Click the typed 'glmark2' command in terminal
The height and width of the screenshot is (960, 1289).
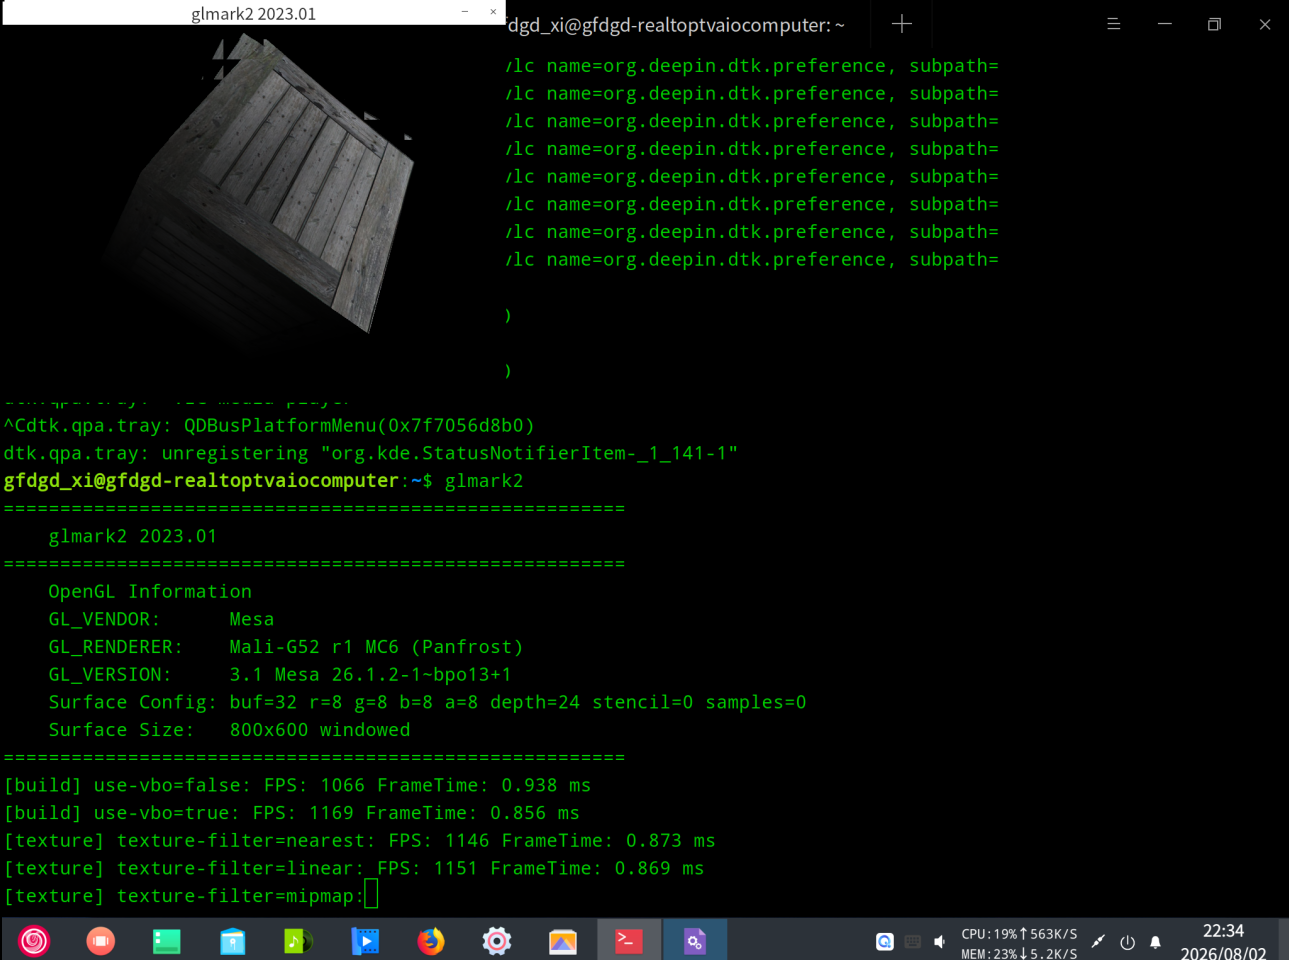tap(484, 481)
